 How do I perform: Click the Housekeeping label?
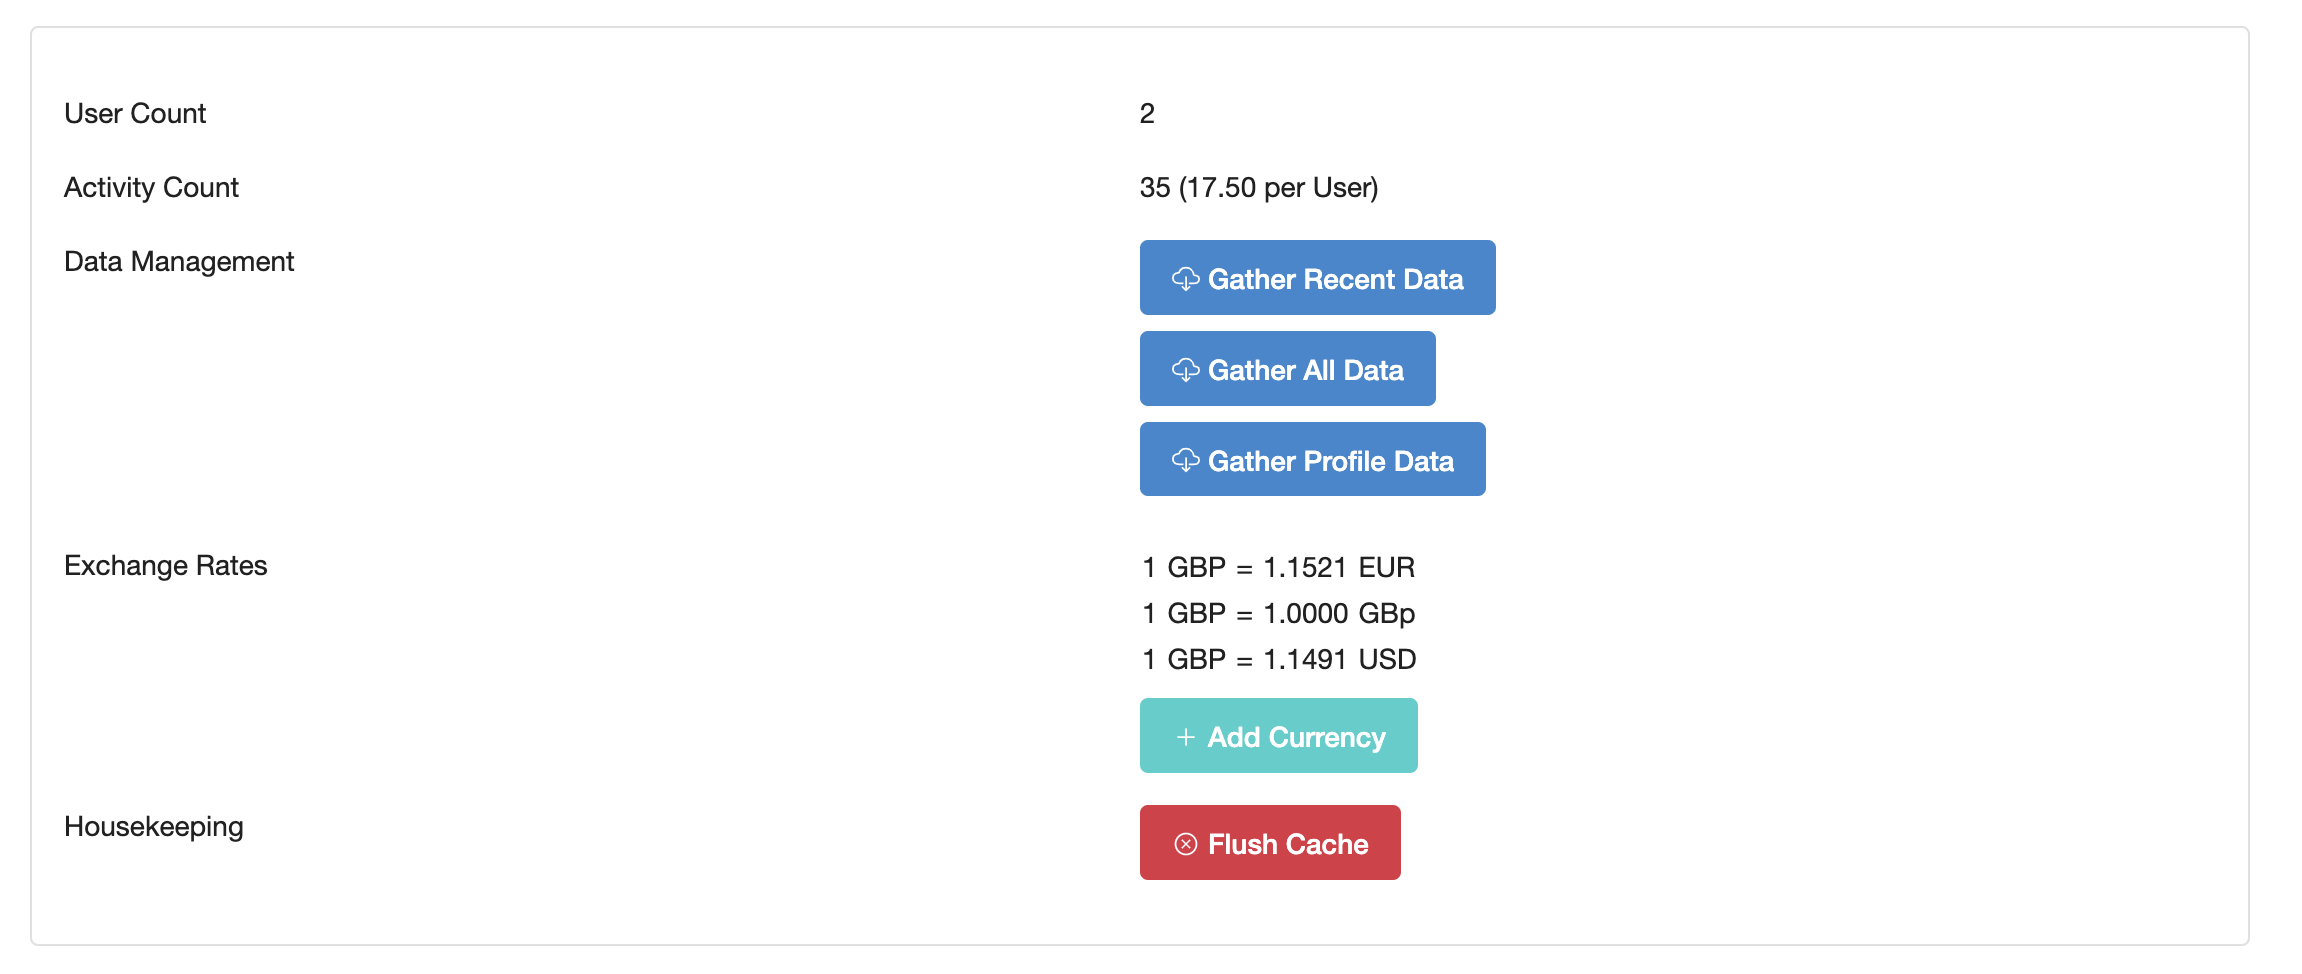tap(154, 827)
